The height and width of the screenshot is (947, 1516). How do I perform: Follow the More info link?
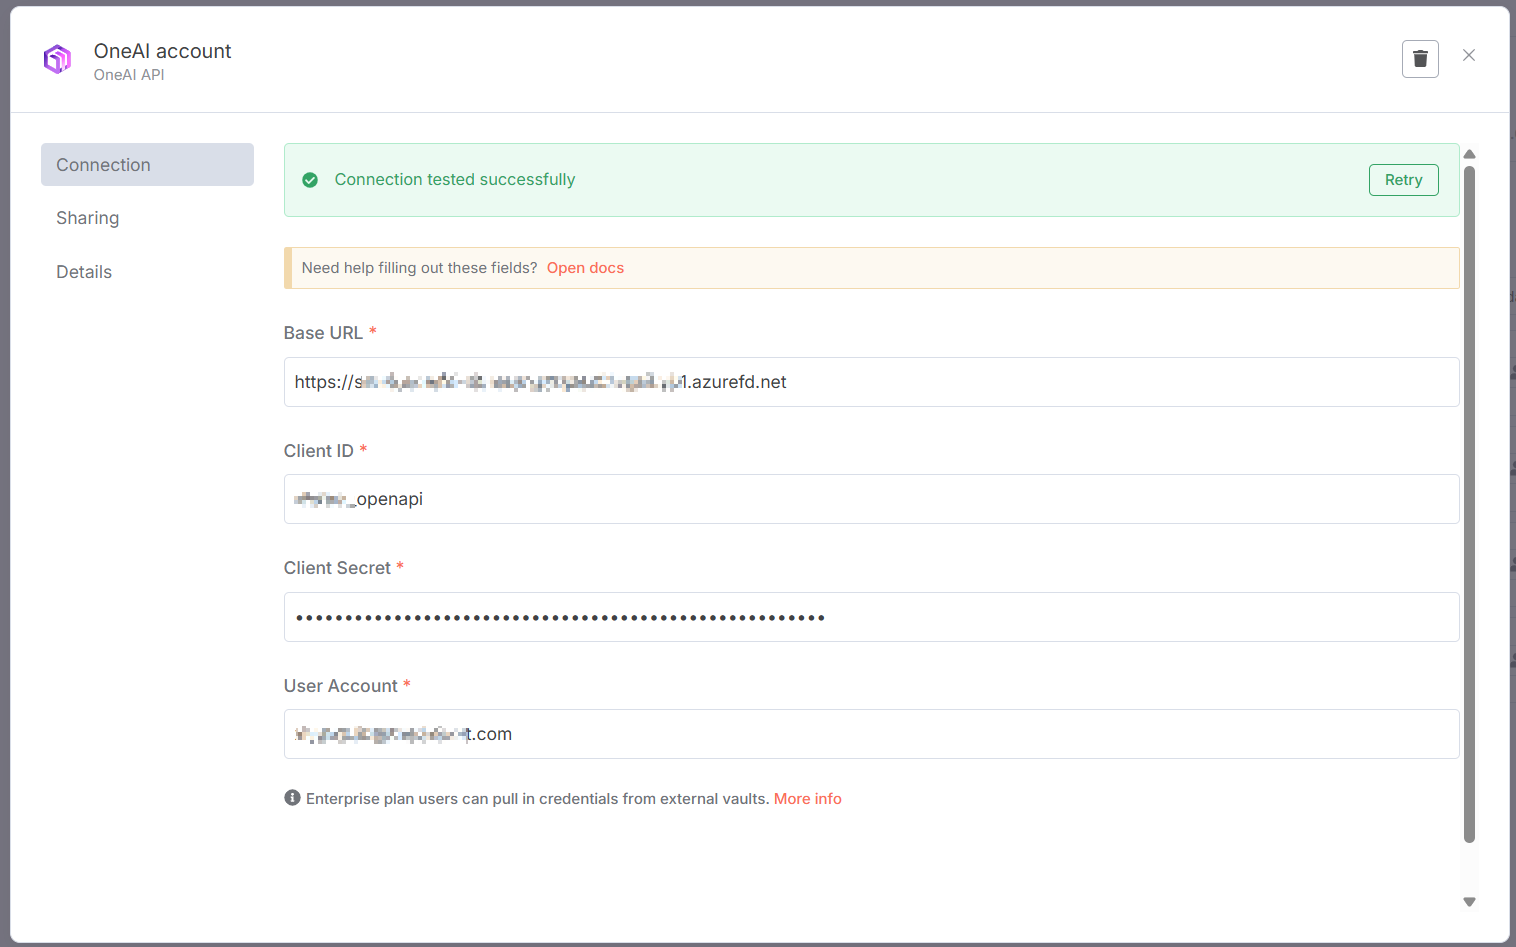coord(808,799)
